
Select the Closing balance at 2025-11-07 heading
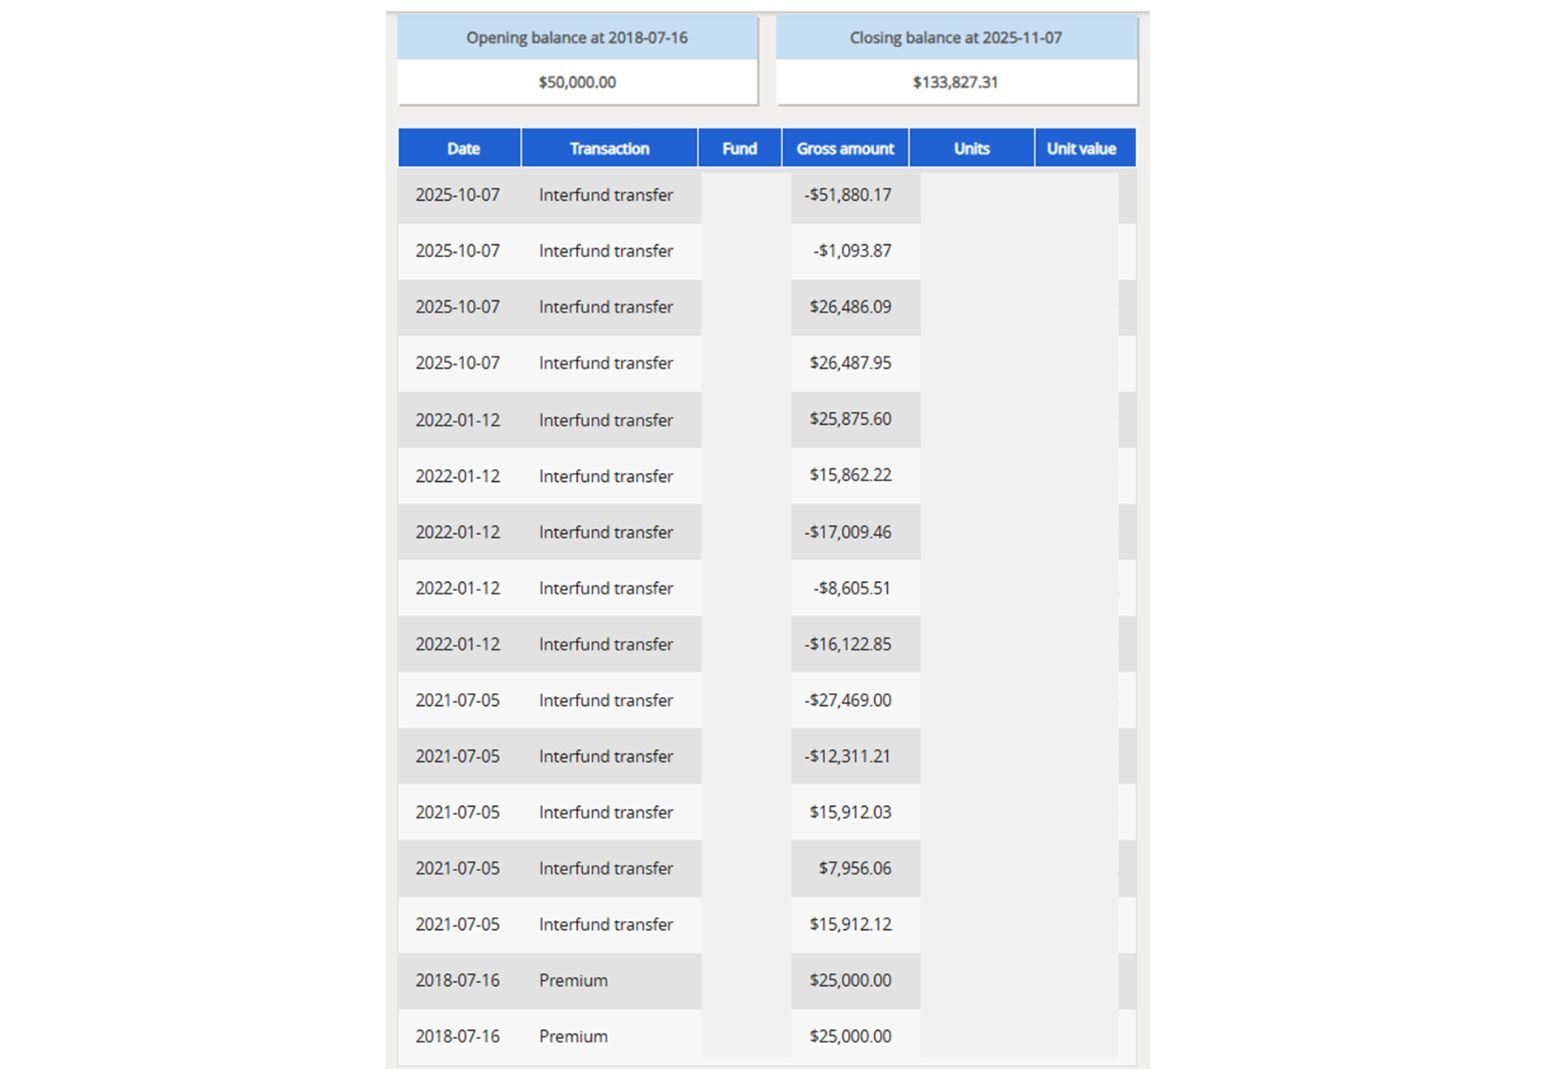[956, 38]
